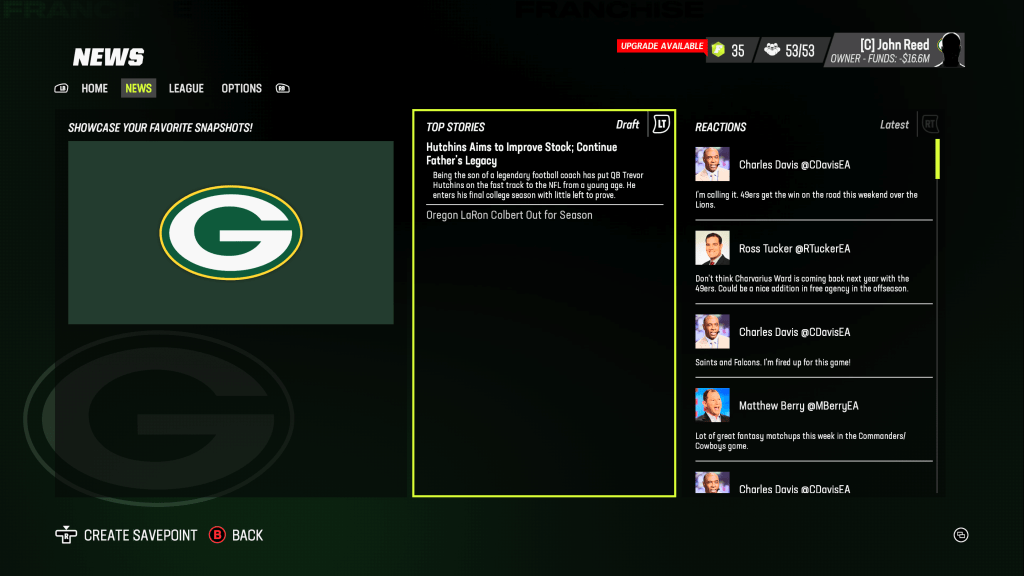The image size is (1024, 576).
Task: Change the Draft filter in Top Stories
Action: (627, 125)
